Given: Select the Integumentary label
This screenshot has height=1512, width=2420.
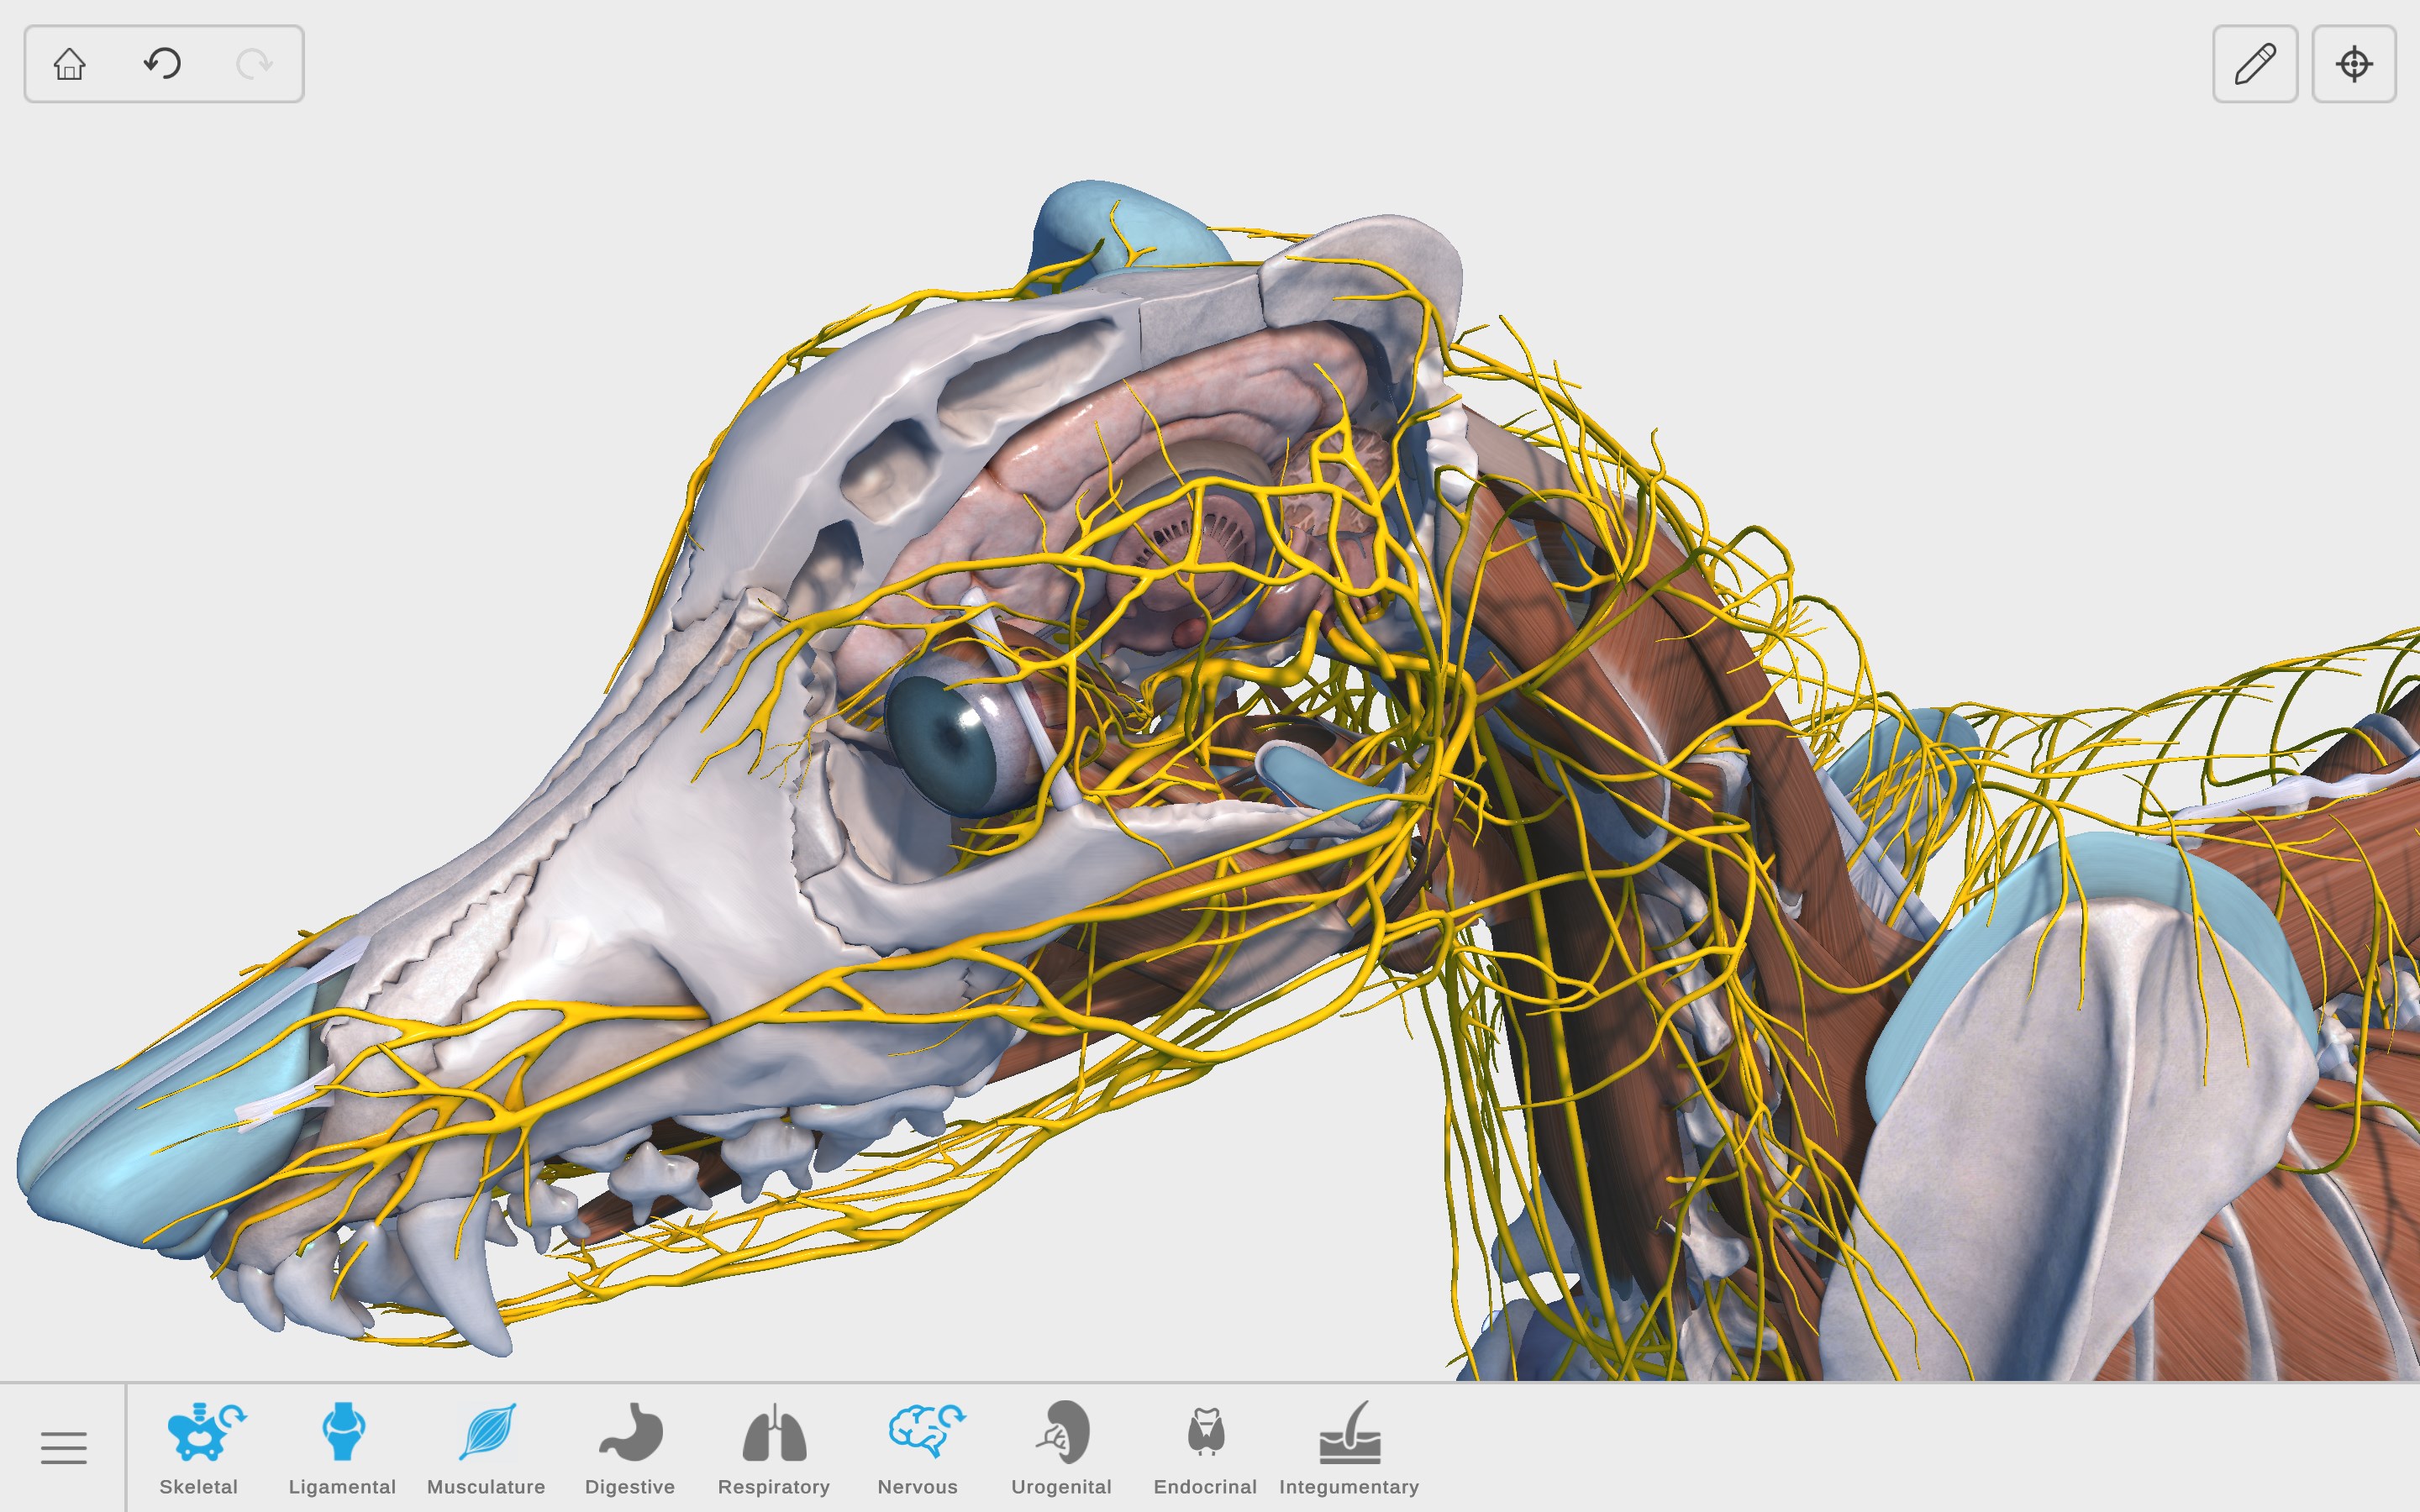Looking at the screenshot, I should pos(1349,1487).
